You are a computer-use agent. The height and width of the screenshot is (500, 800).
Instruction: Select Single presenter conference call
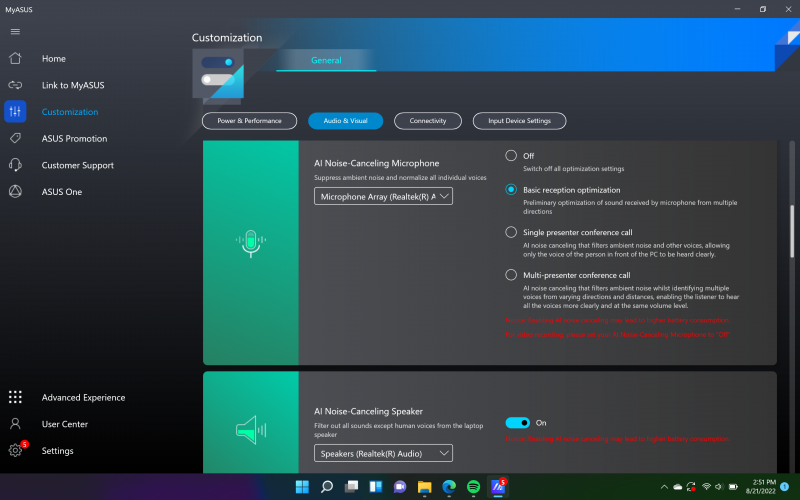pos(511,232)
